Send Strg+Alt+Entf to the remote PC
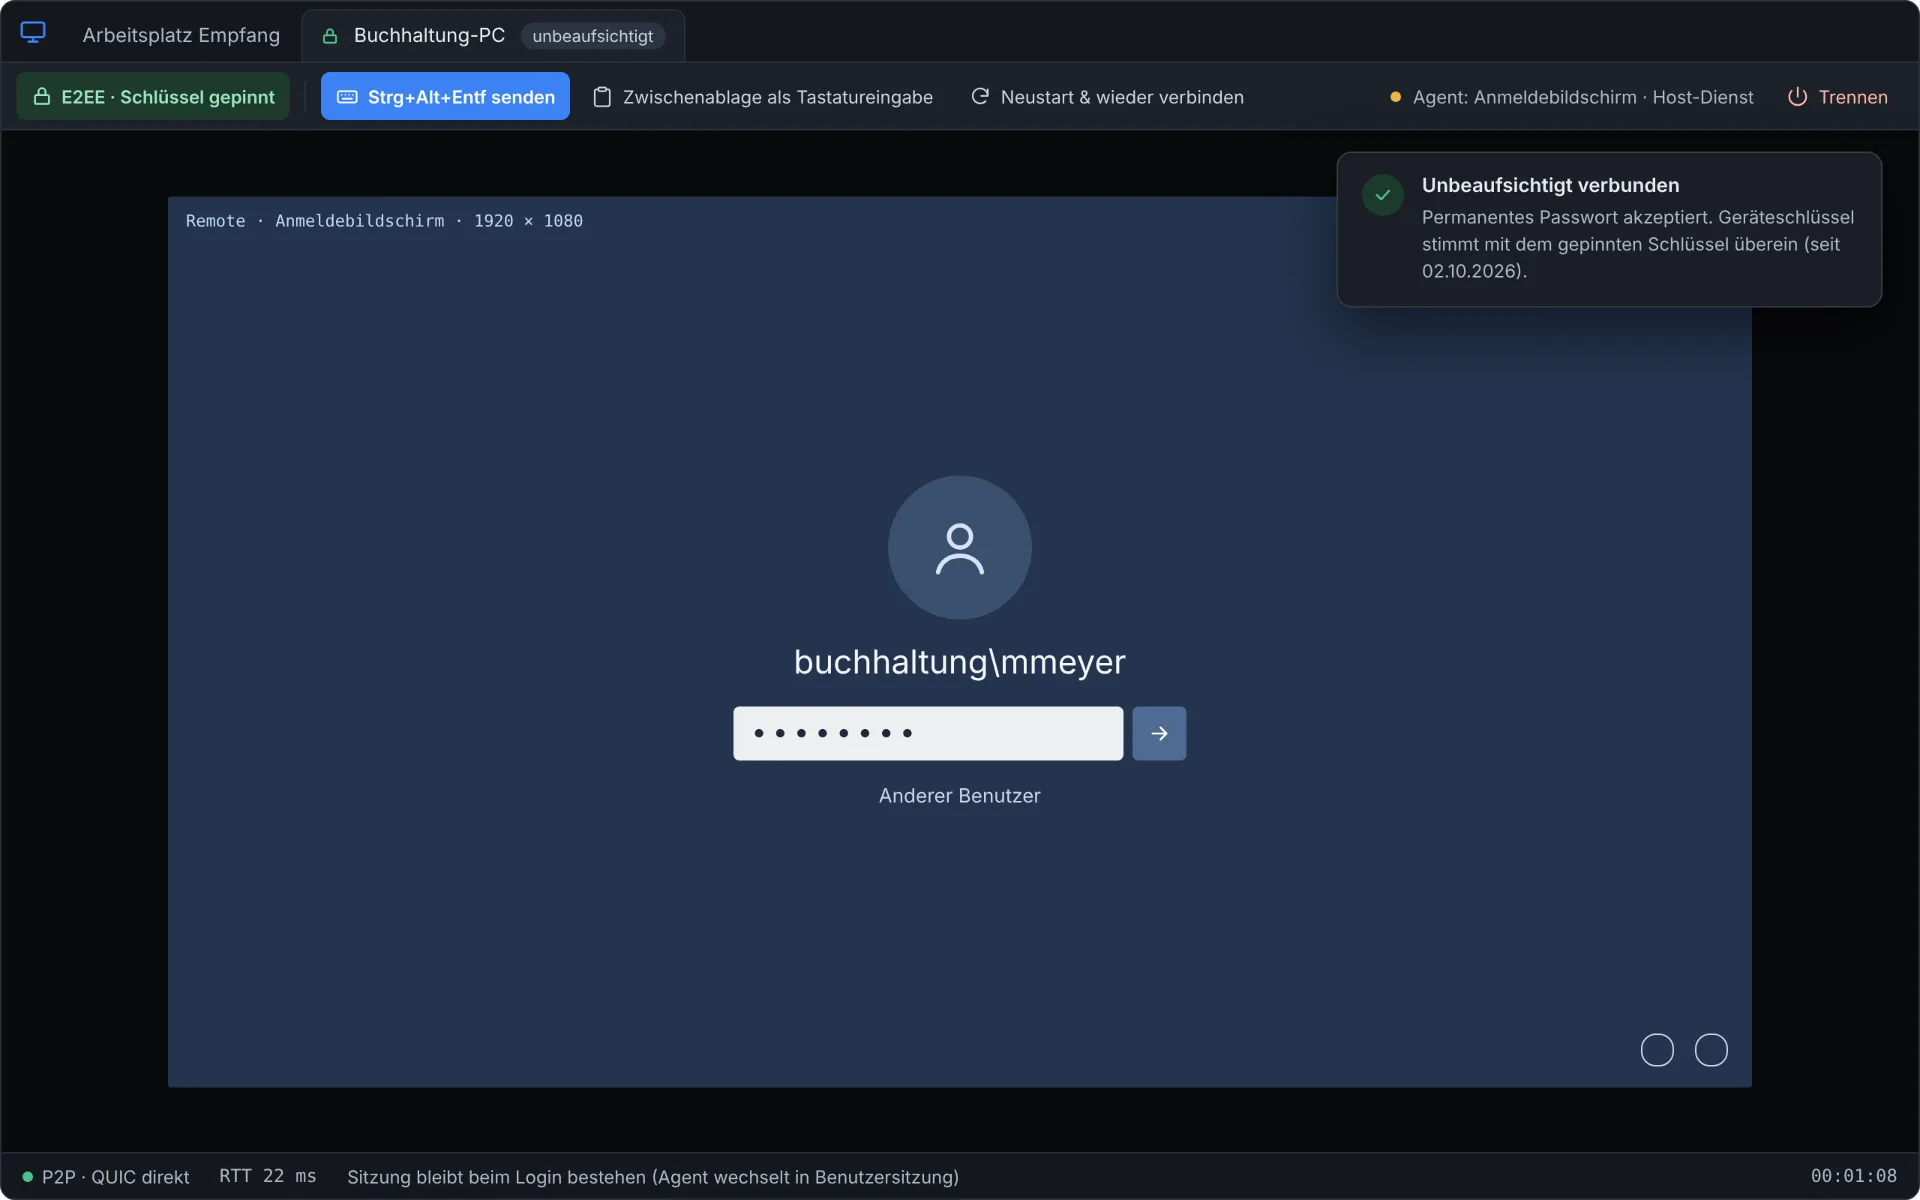Viewport: 1920px width, 1200px height. 445,96
